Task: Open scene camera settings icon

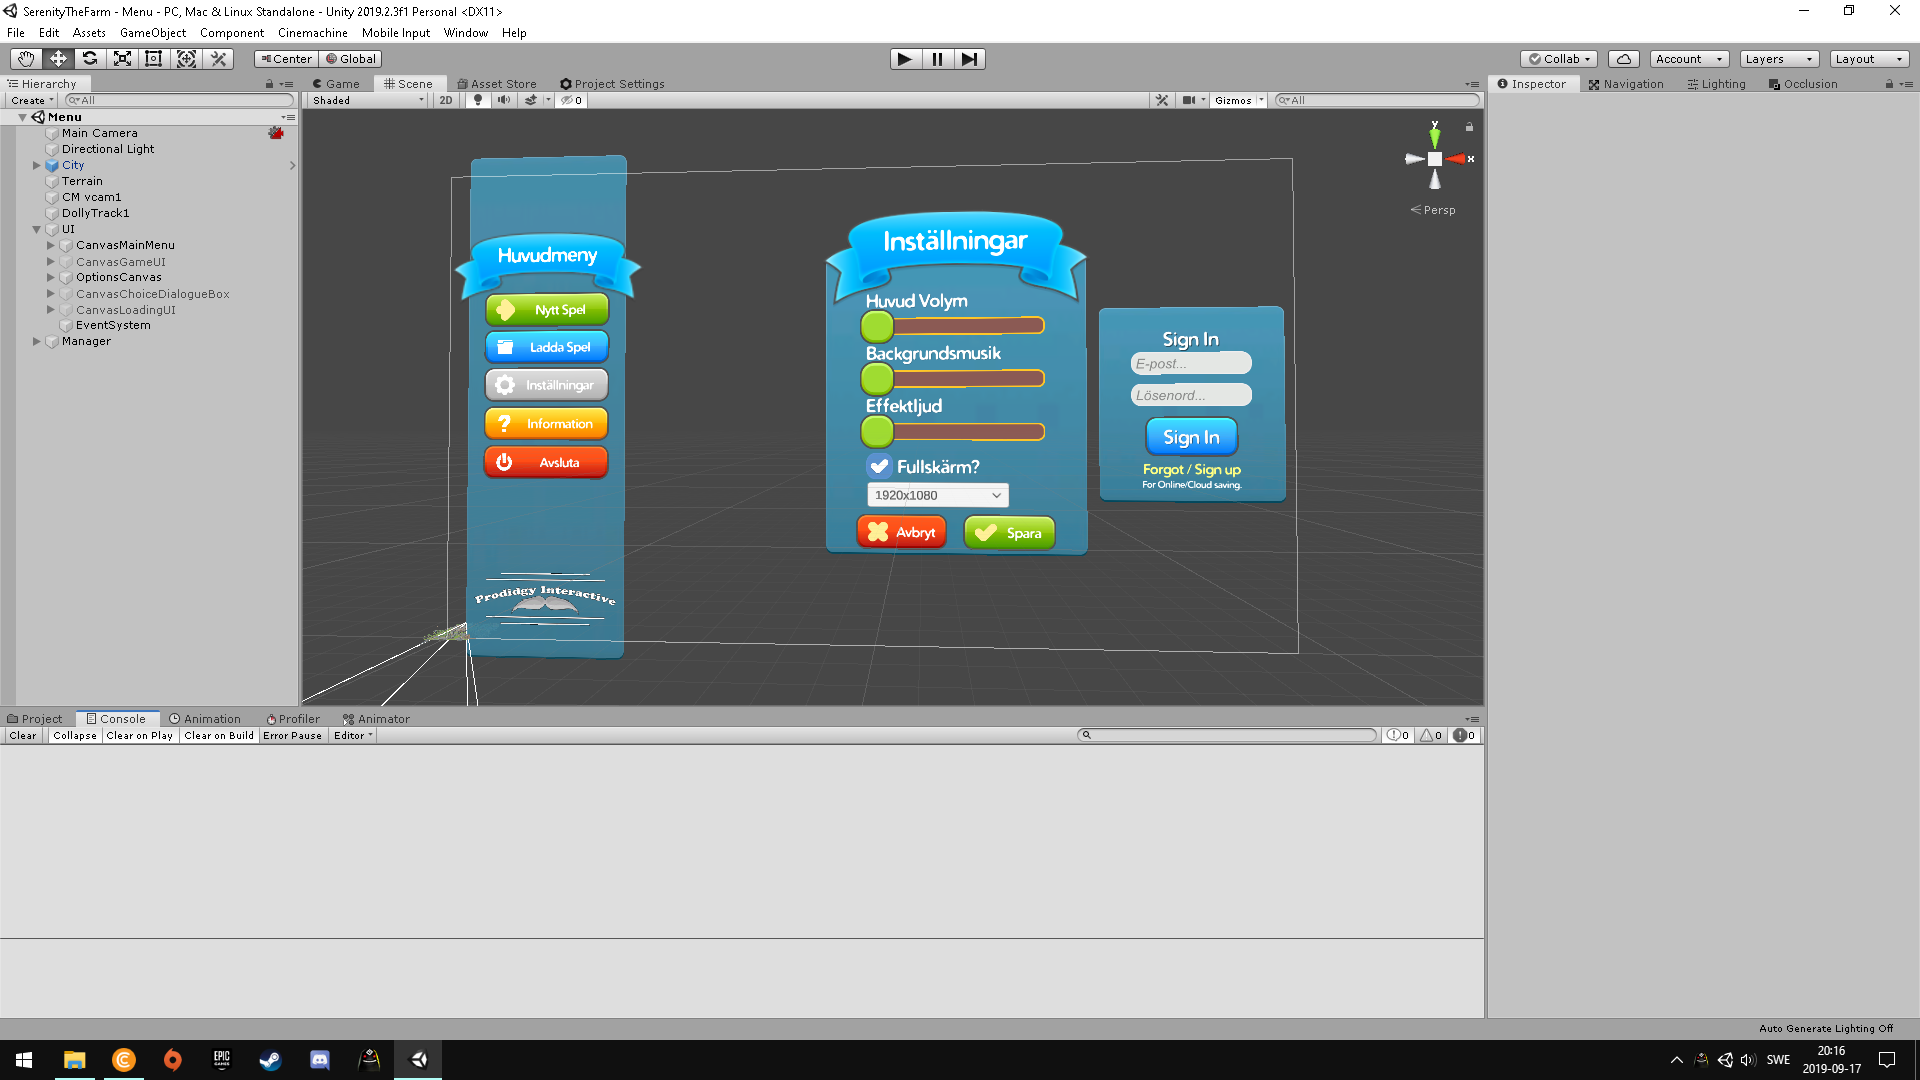Action: click(x=1189, y=100)
